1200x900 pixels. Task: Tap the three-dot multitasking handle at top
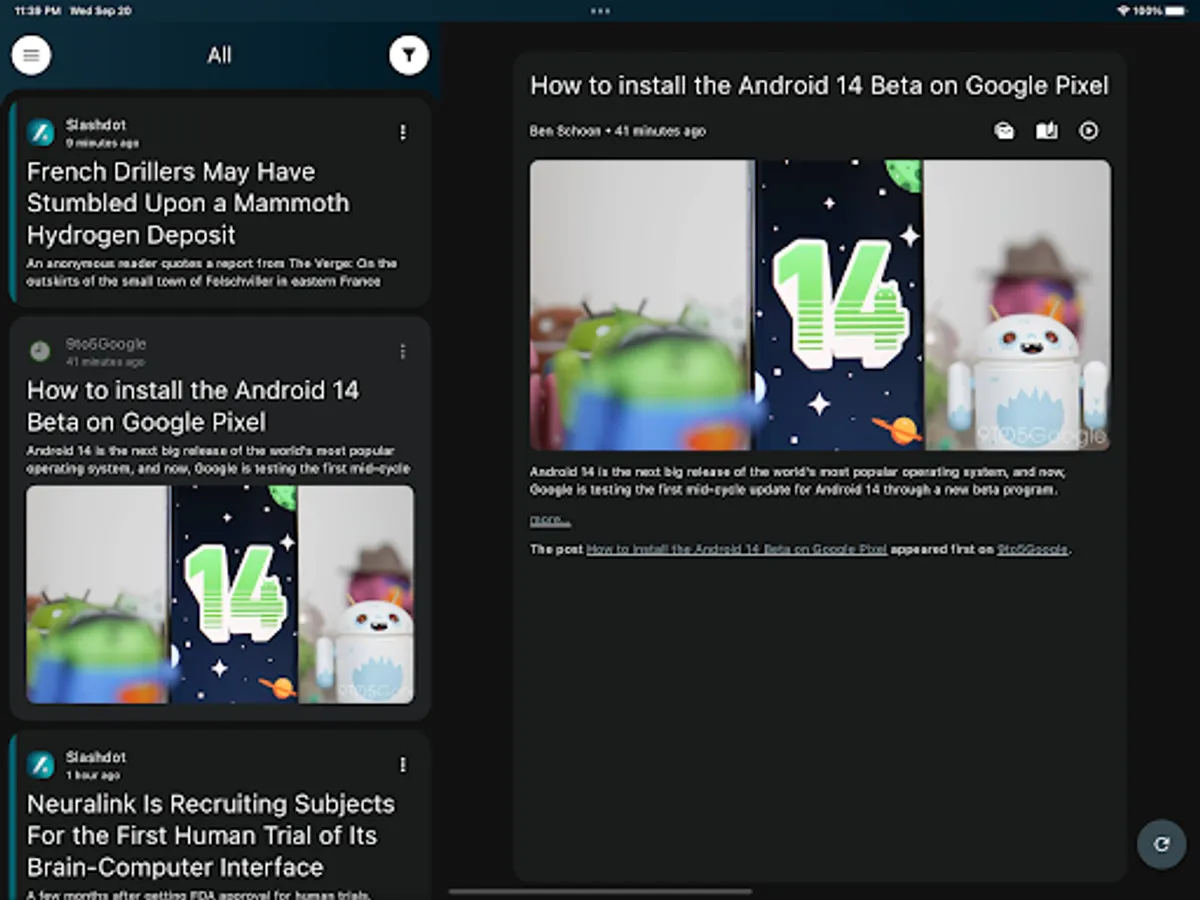point(600,10)
